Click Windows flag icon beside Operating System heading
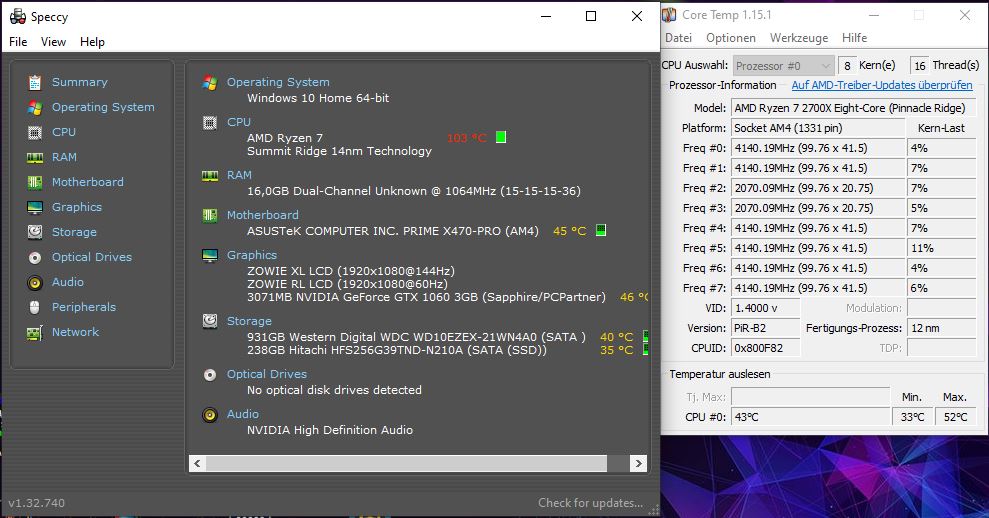Image resolution: width=989 pixels, height=518 pixels. point(210,83)
